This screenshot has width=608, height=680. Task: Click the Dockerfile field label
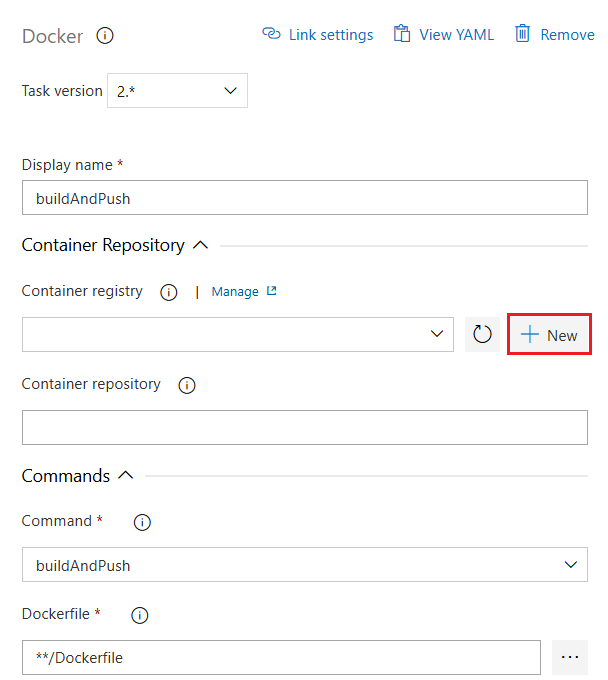pos(56,614)
